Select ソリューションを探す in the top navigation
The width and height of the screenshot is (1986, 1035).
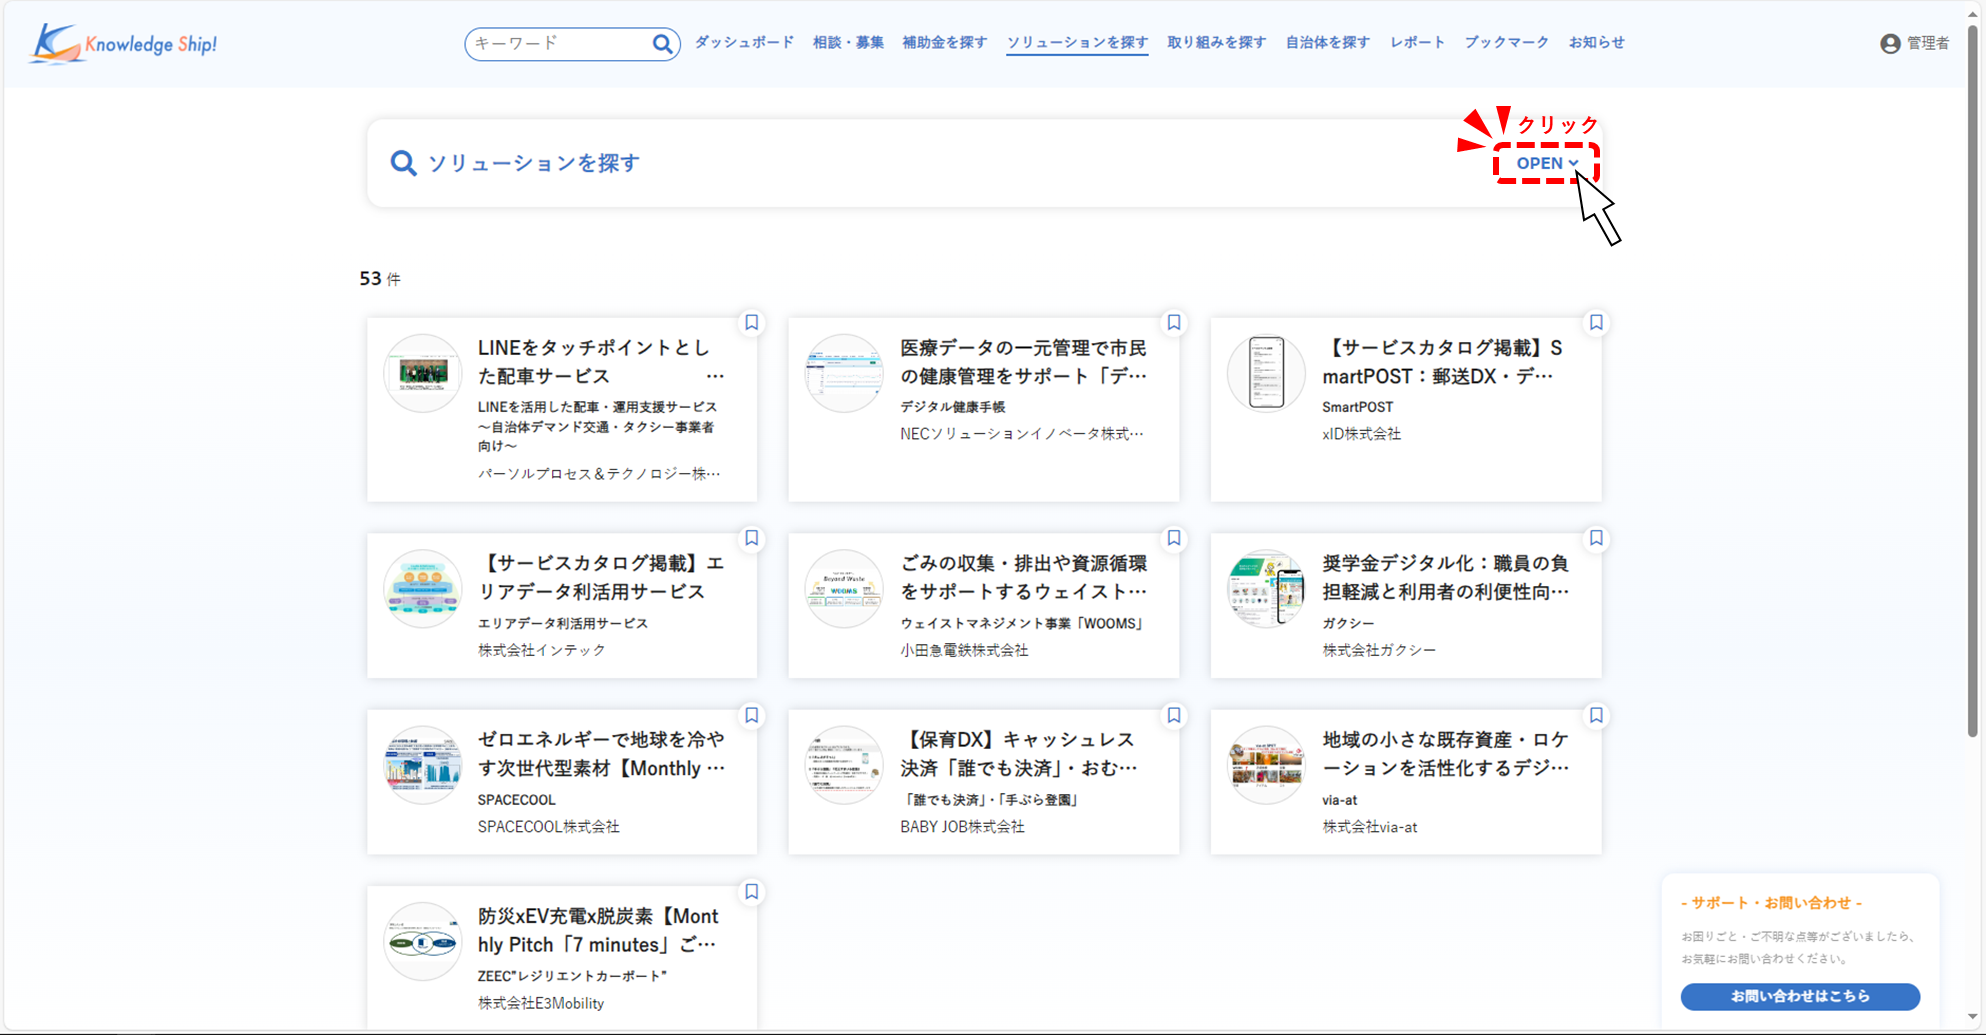[x=1077, y=43]
